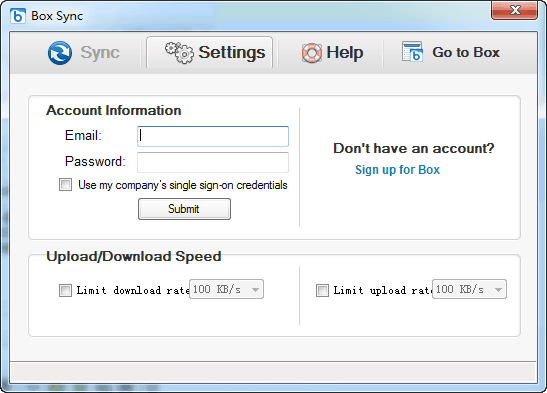This screenshot has width=547, height=393.
Task: Focus the Email input field
Action: click(x=213, y=136)
